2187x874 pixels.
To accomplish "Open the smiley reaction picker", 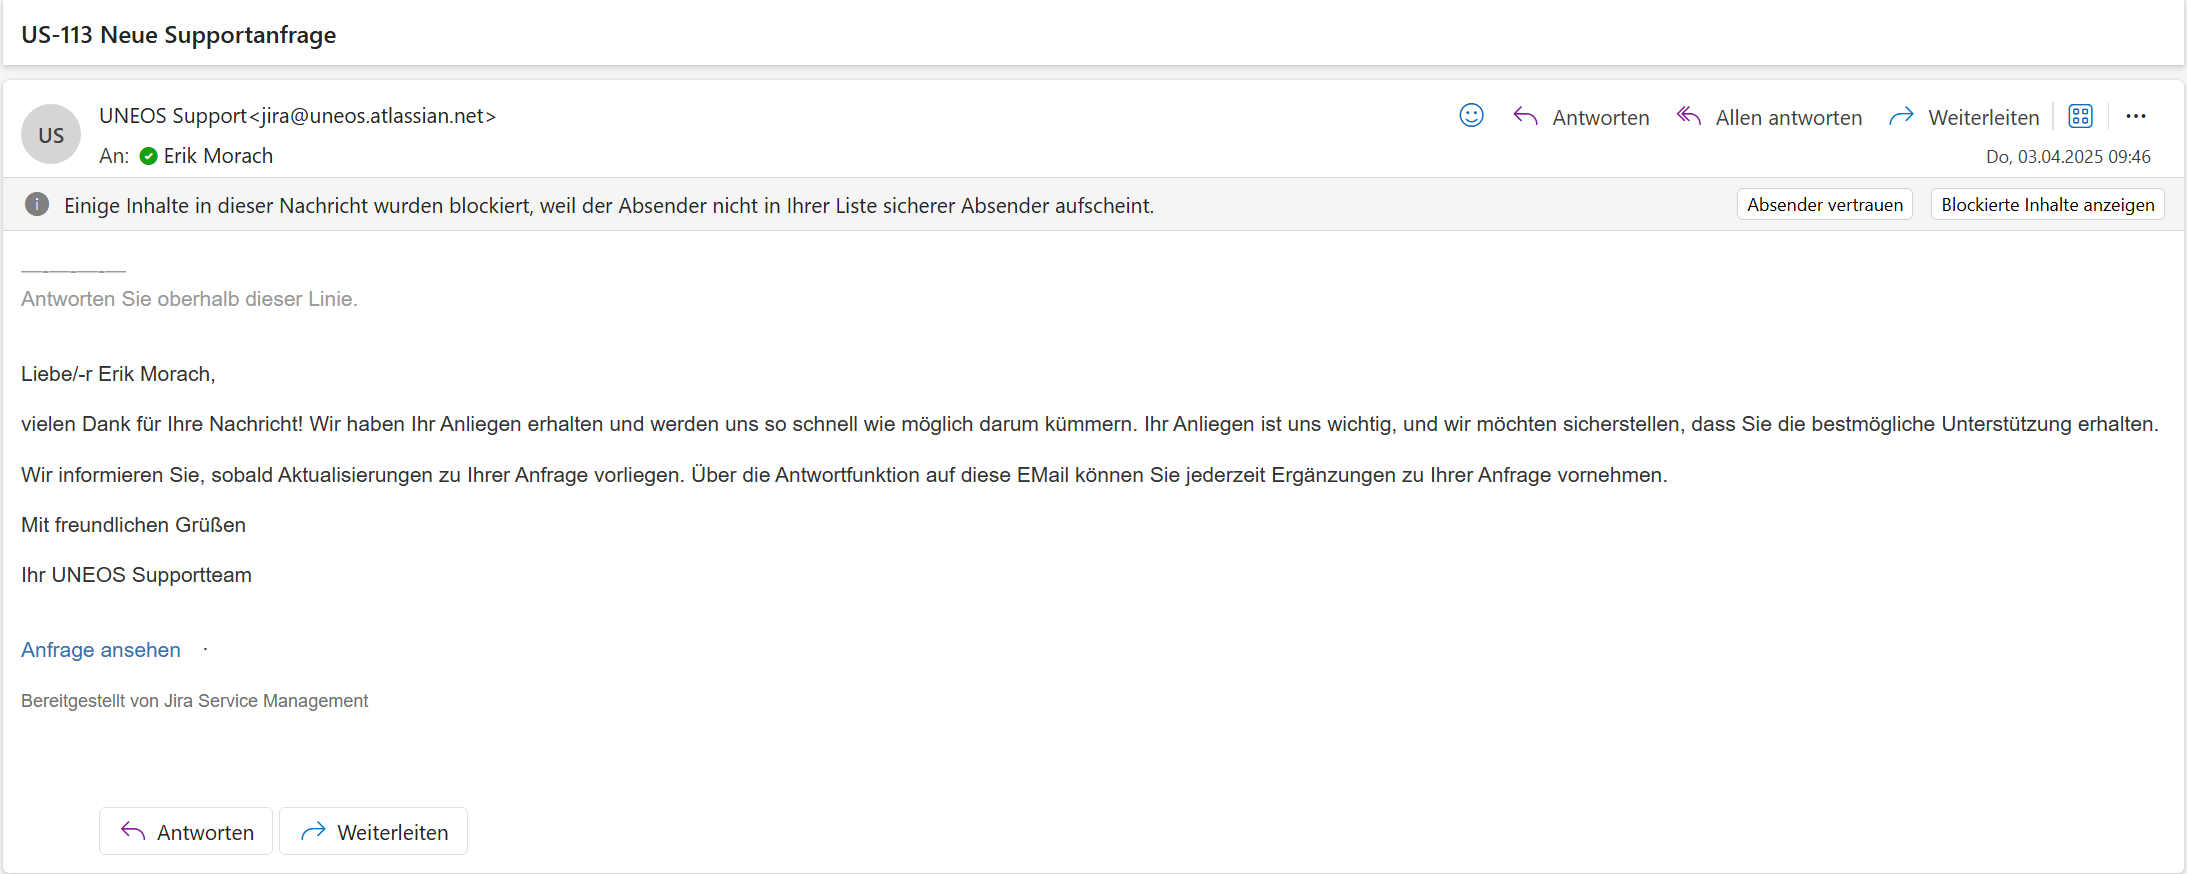I will point(1471,116).
